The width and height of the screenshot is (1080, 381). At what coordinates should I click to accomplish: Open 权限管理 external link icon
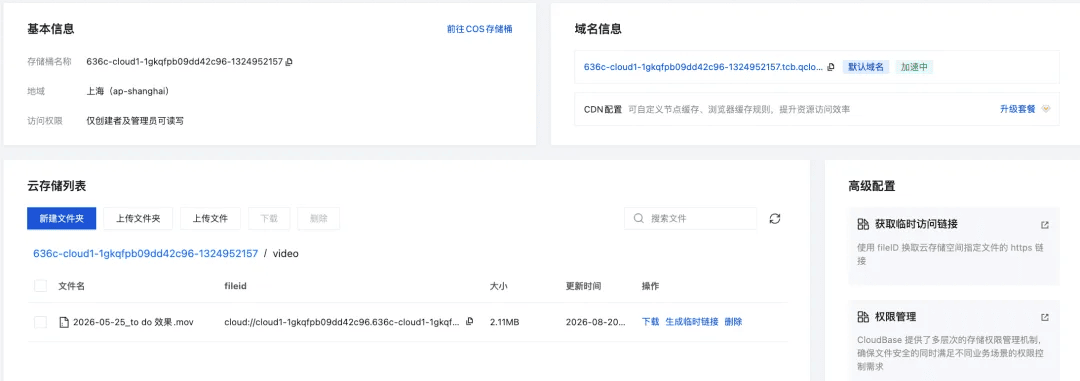point(1045,317)
